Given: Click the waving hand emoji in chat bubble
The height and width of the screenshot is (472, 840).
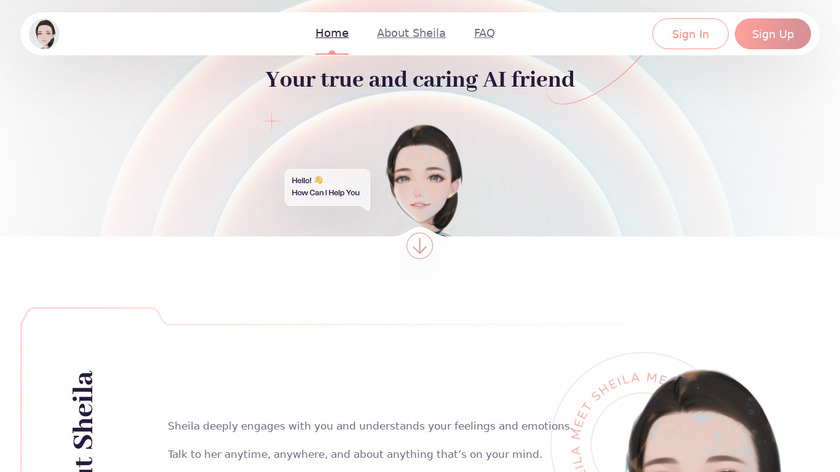Looking at the screenshot, I should [x=319, y=180].
